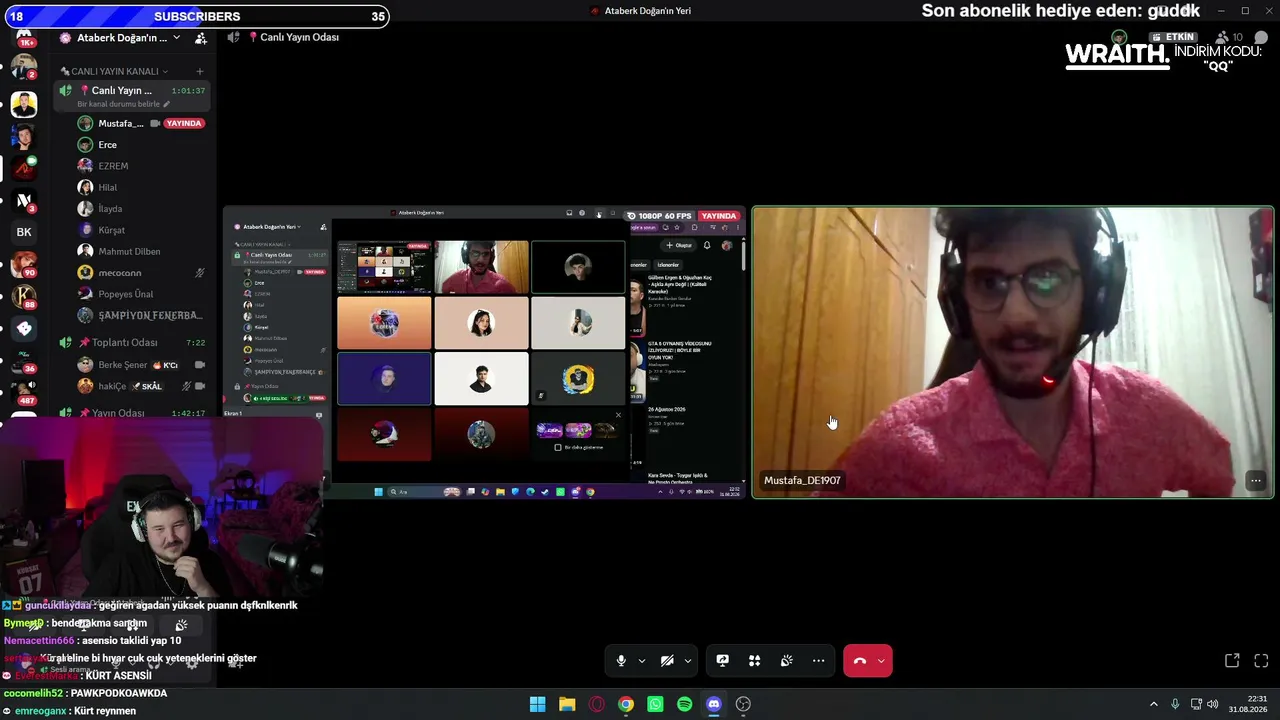Select user ŞAMPİYON FENERBA... in channel

coord(140,315)
